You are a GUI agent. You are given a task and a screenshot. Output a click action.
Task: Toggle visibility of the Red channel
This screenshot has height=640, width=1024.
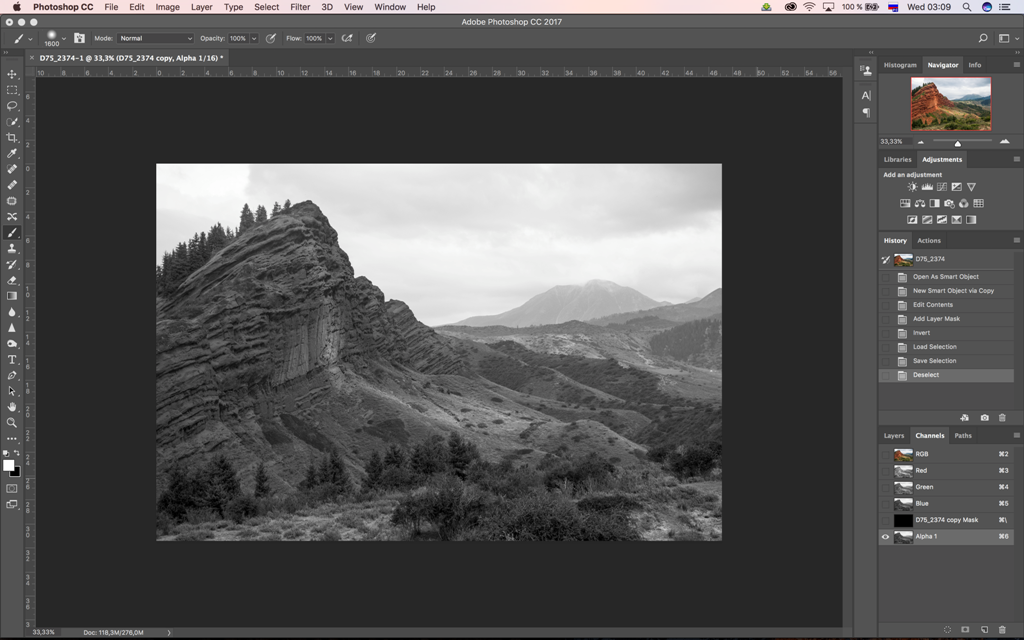click(885, 470)
